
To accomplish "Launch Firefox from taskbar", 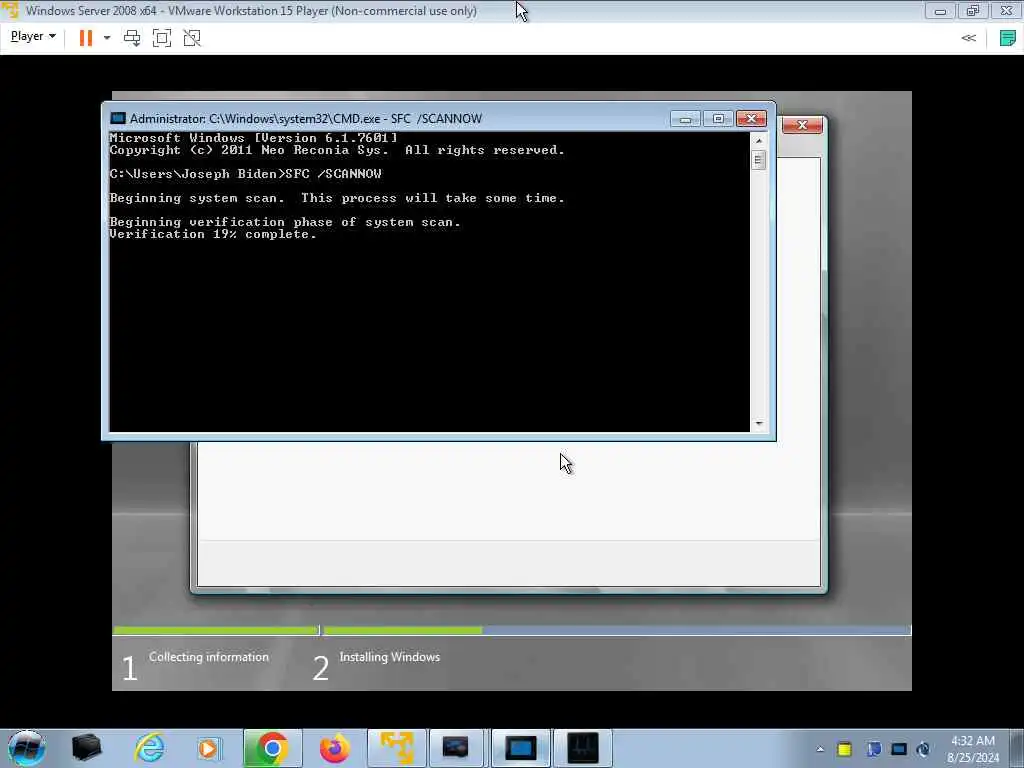I will point(334,748).
